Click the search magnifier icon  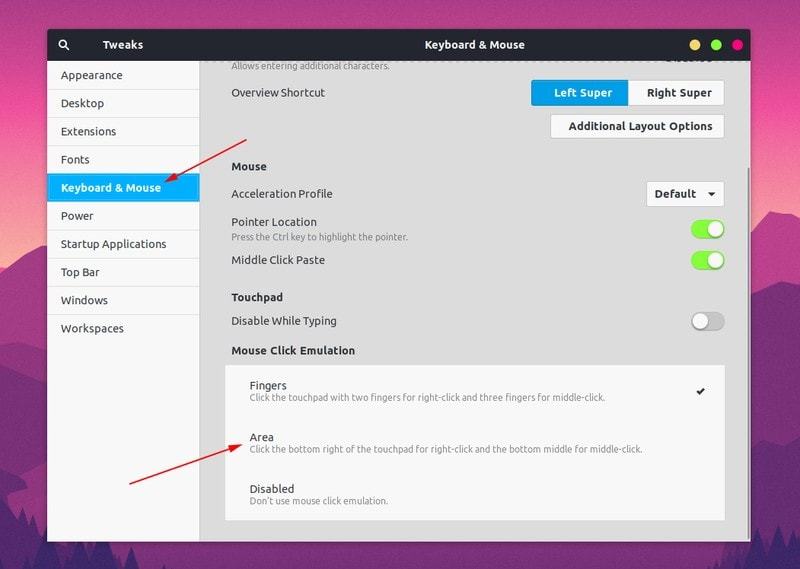click(64, 45)
